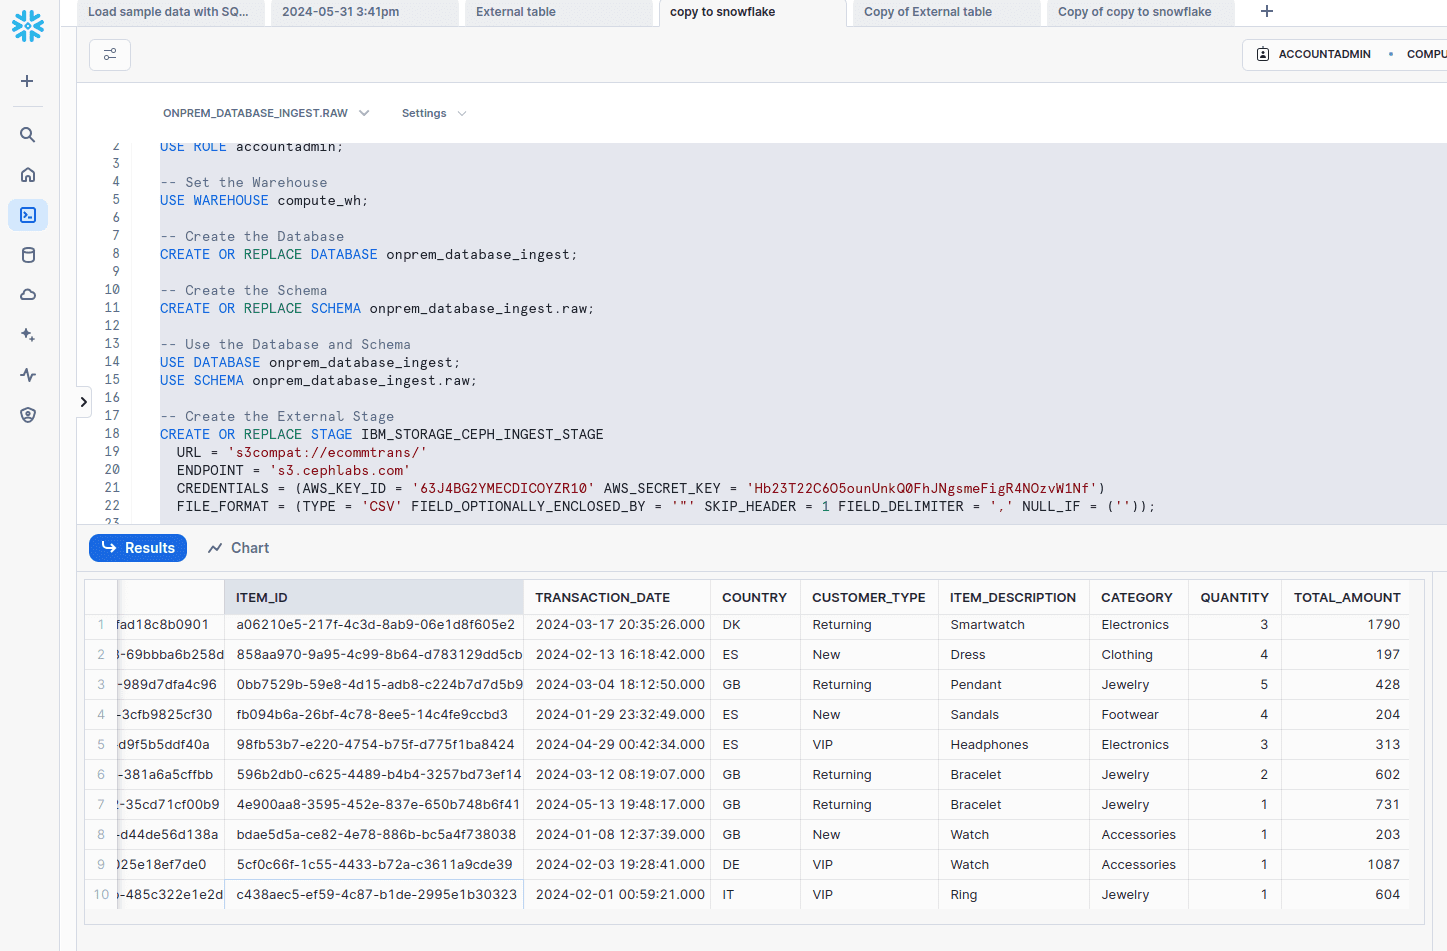Open the Search icon in sidebar
1447x951 pixels.
(28, 135)
